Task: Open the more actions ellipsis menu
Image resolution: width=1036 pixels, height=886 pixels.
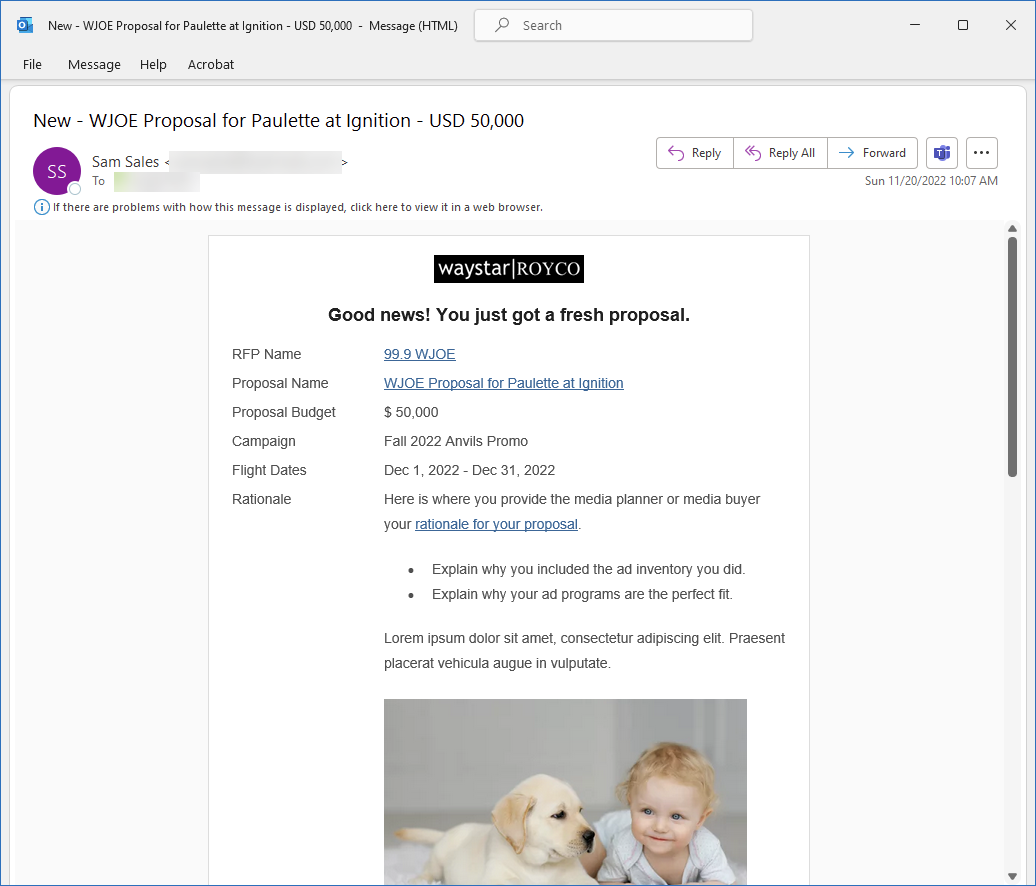Action: click(x=981, y=153)
